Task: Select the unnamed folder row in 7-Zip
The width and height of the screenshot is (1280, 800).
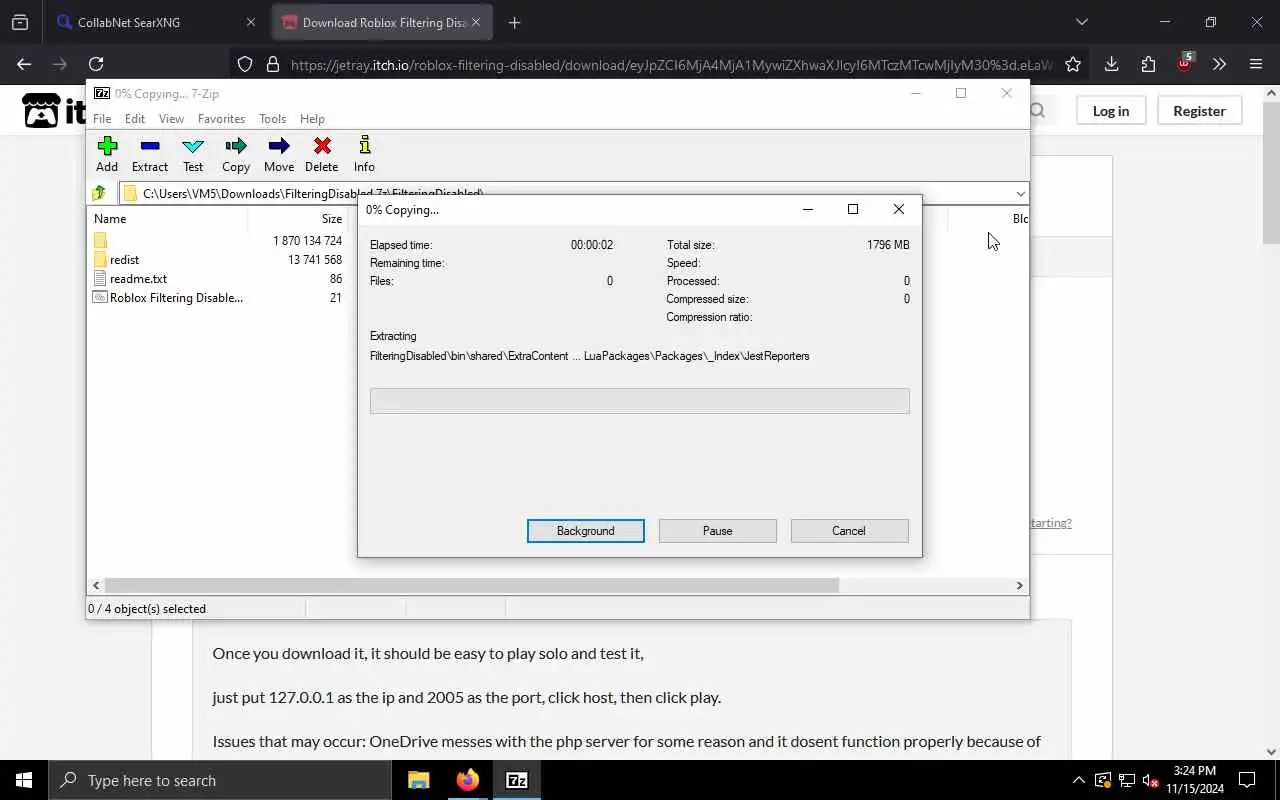Action: [x=100, y=241]
